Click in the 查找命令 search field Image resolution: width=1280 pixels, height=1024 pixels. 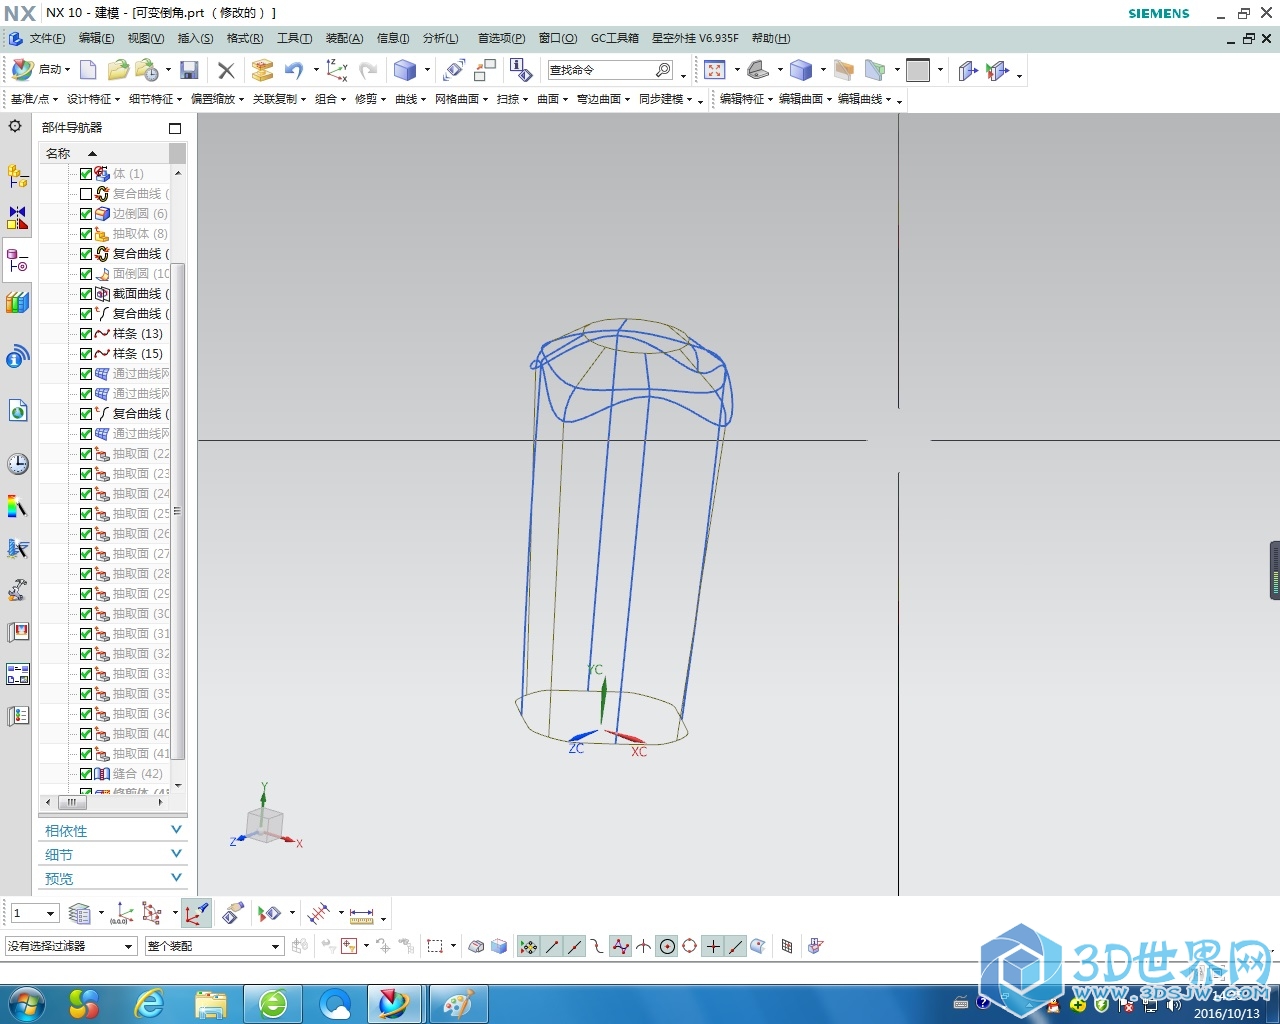pos(600,70)
